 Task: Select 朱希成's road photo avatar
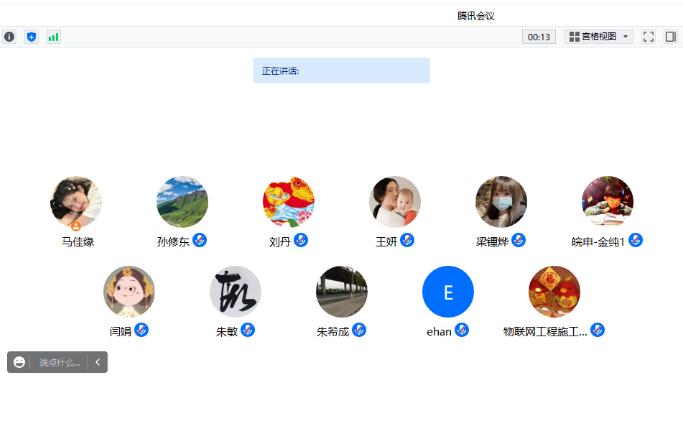pos(342,292)
